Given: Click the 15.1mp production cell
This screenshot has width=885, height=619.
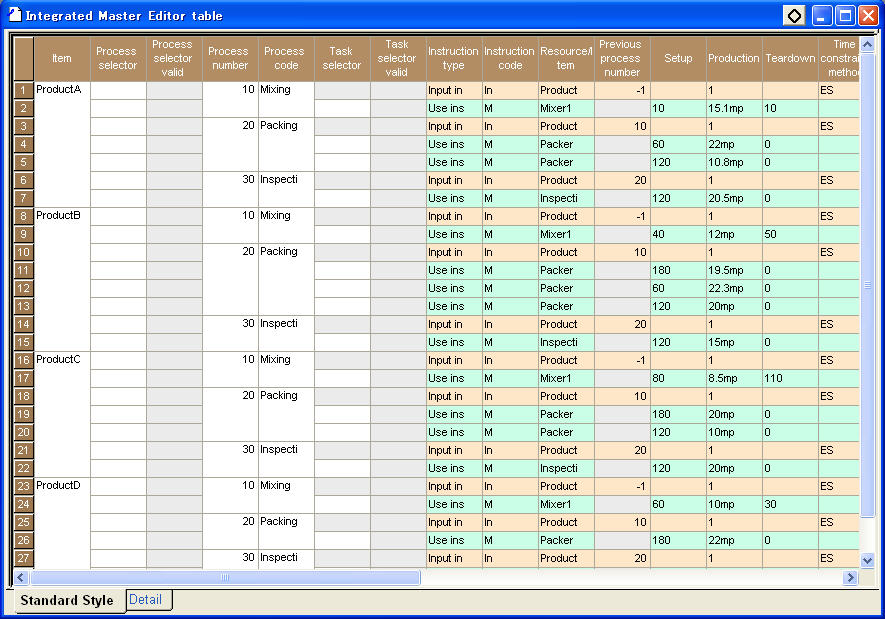Looking at the screenshot, I should (734, 108).
